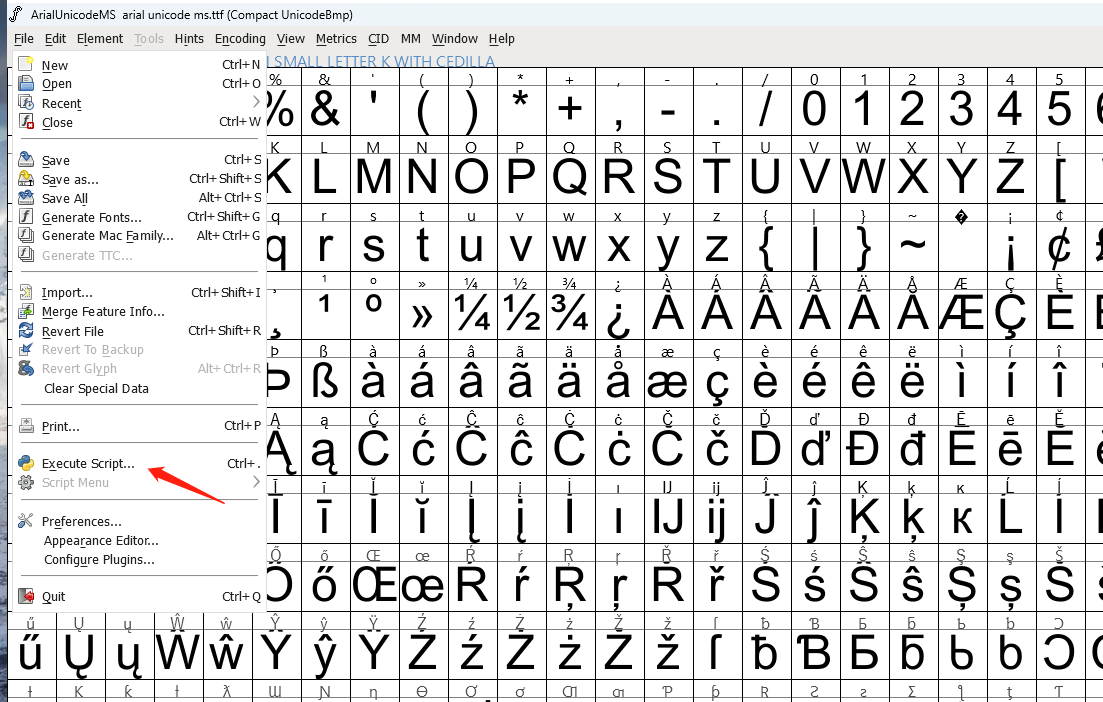Click the Revert File icon
Image resolution: width=1103 pixels, height=702 pixels.
26,331
